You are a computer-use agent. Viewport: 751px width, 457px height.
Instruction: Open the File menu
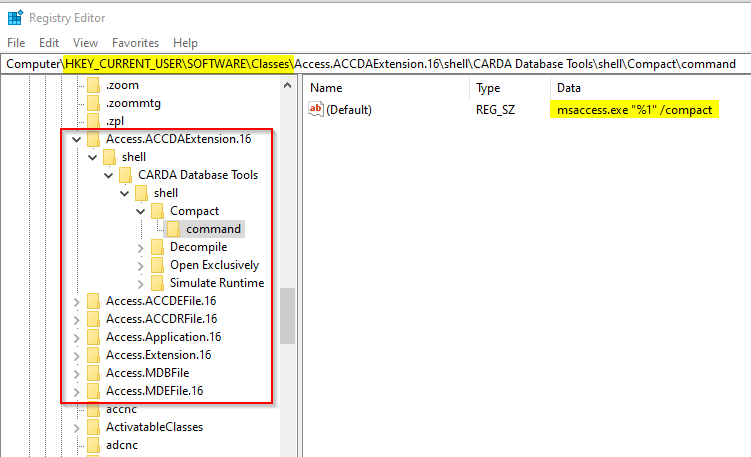16,43
